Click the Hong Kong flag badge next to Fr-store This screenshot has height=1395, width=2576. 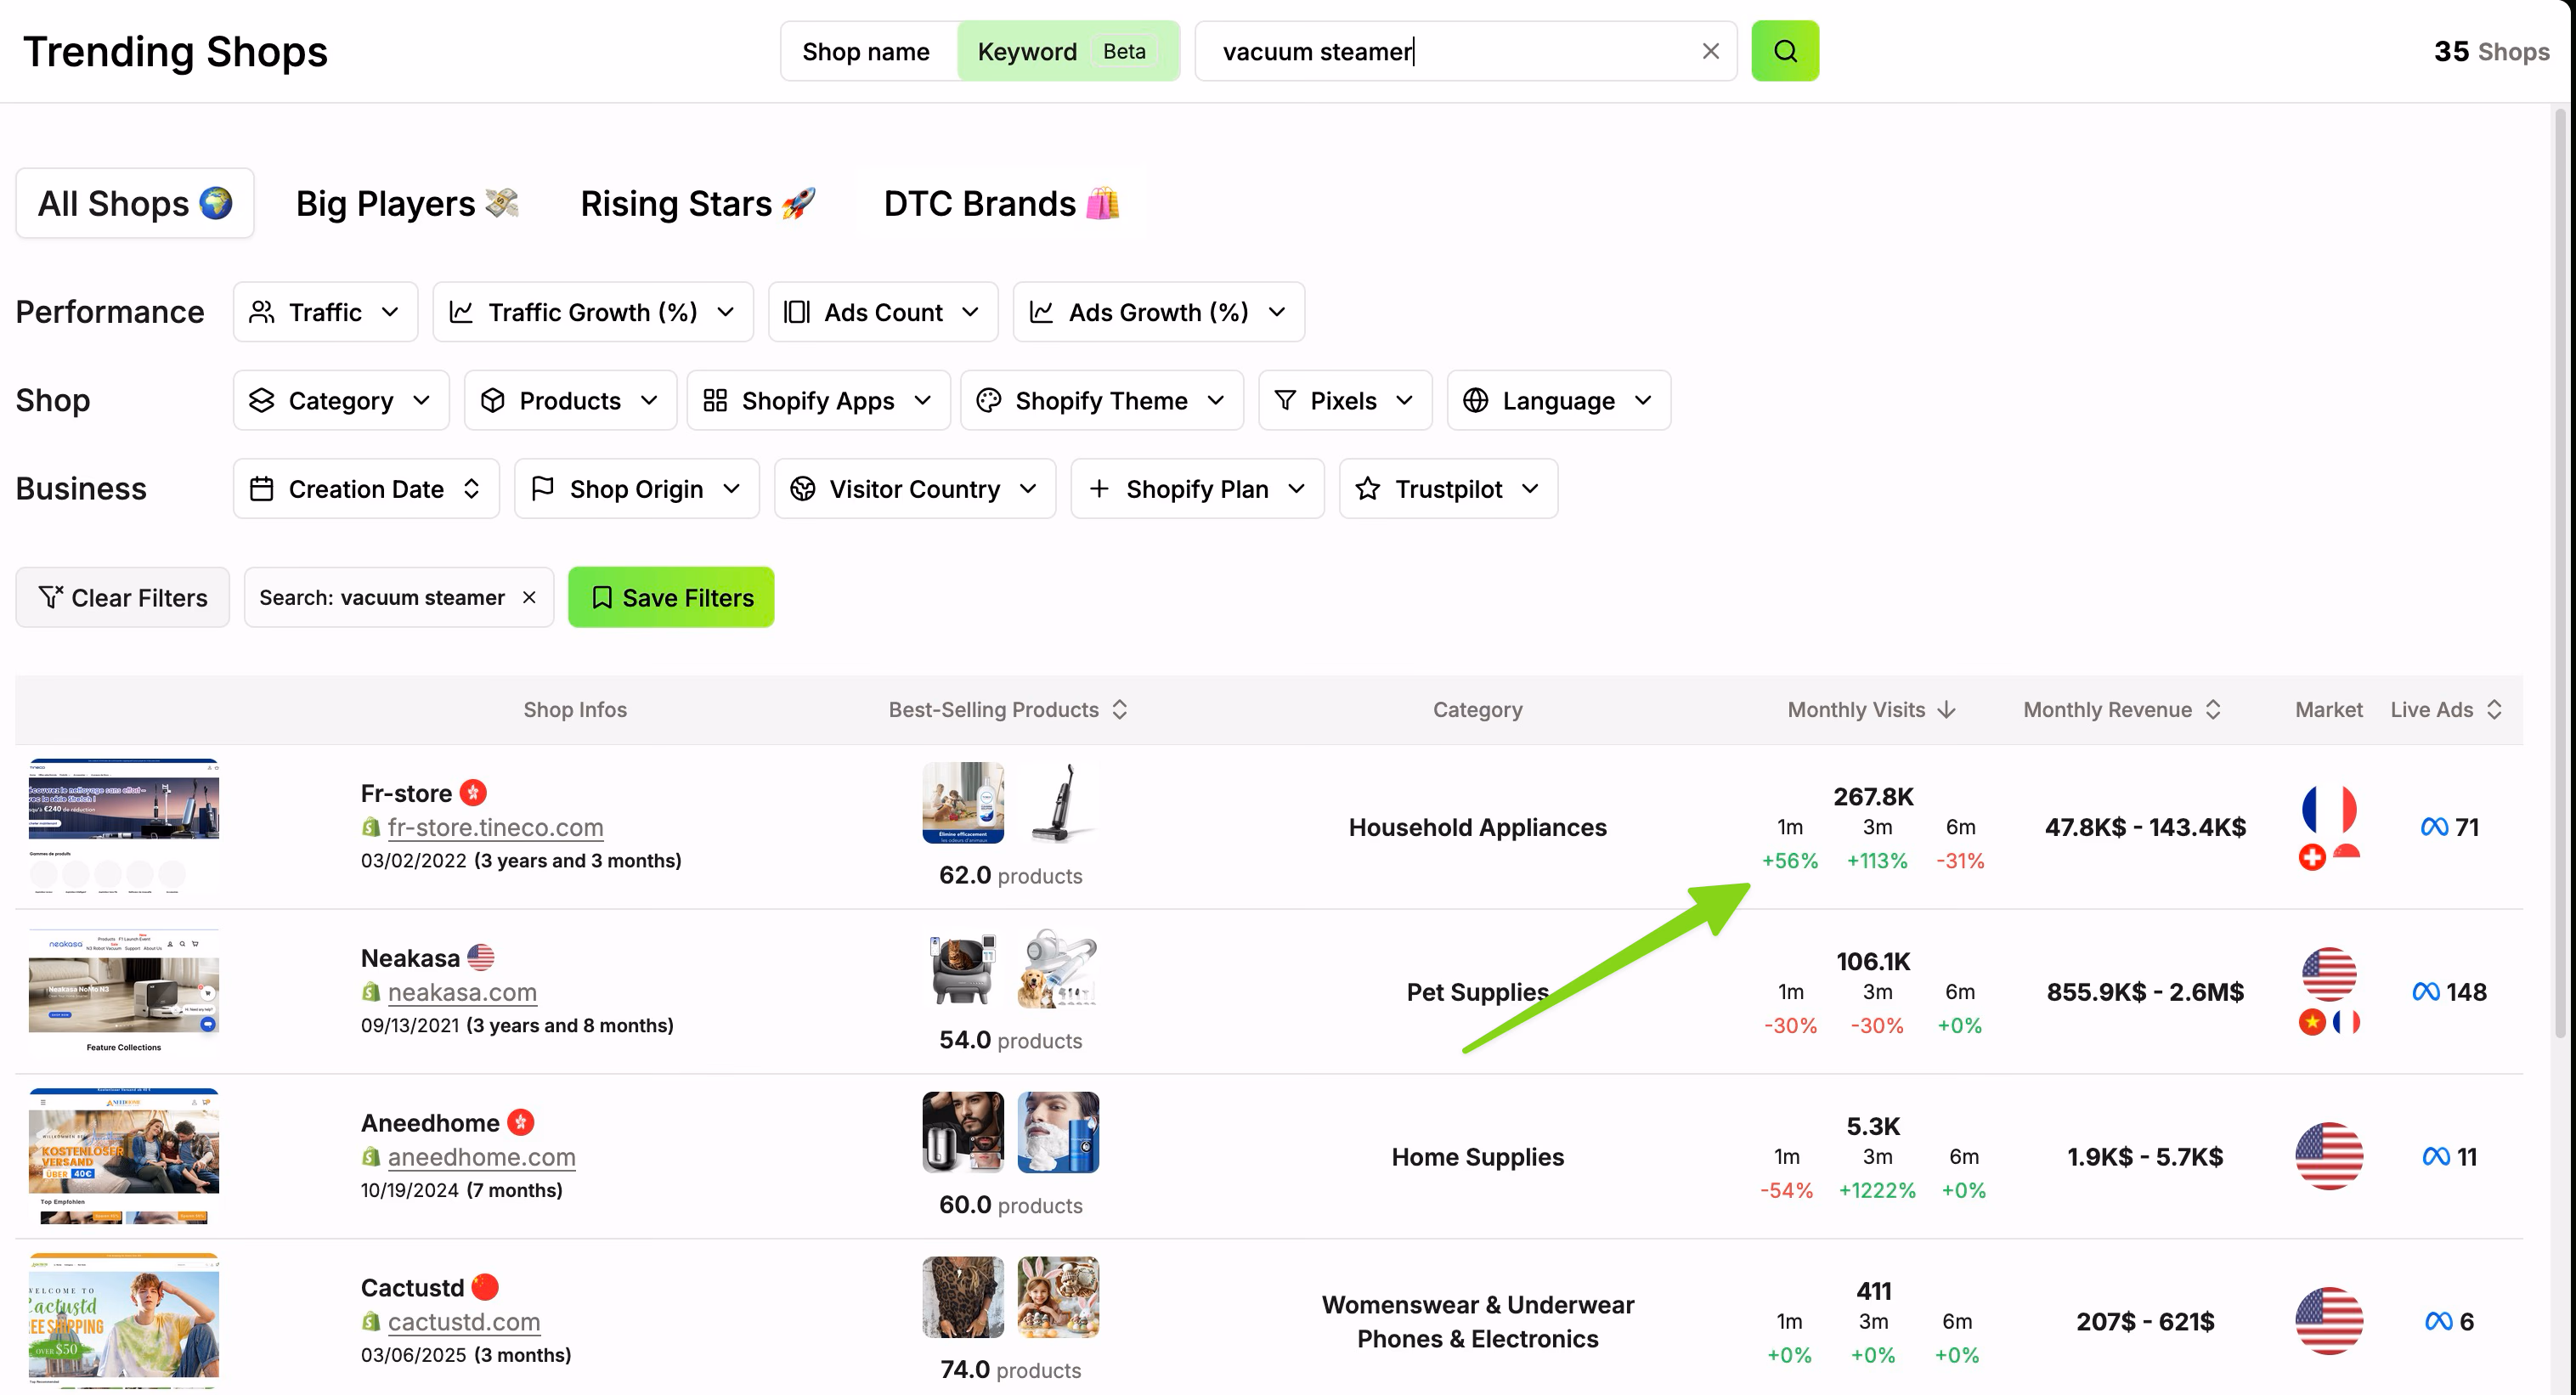[x=473, y=793]
